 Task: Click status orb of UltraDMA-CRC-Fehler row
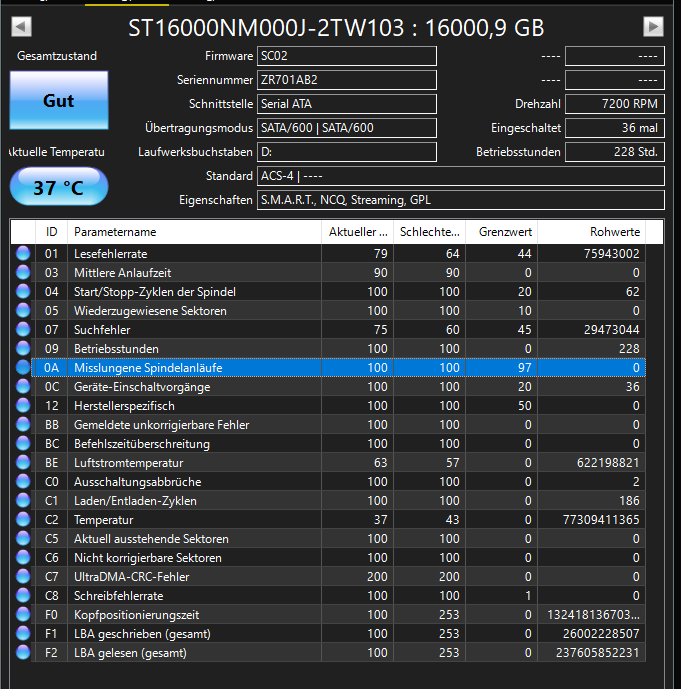point(23,577)
